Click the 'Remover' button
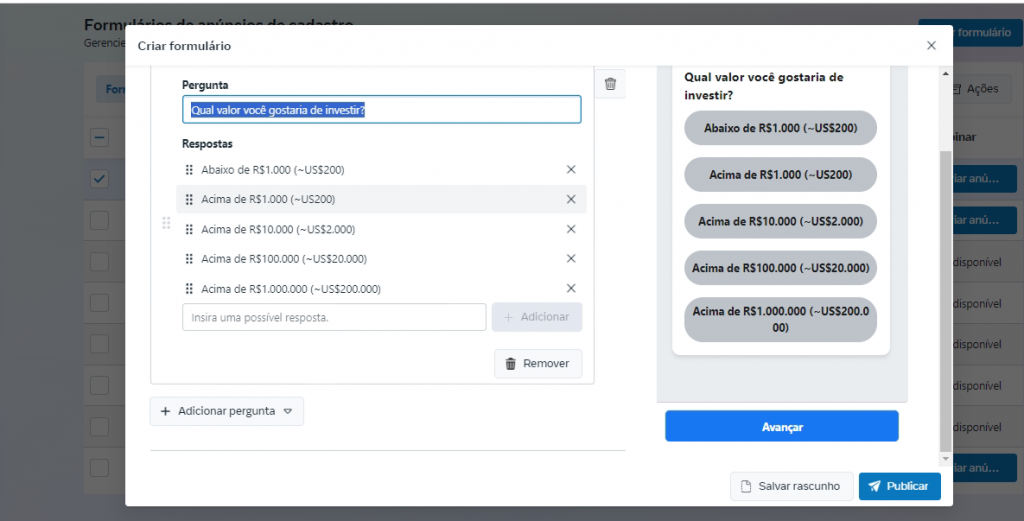Image resolution: width=1024 pixels, height=521 pixels. (x=538, y=364)
